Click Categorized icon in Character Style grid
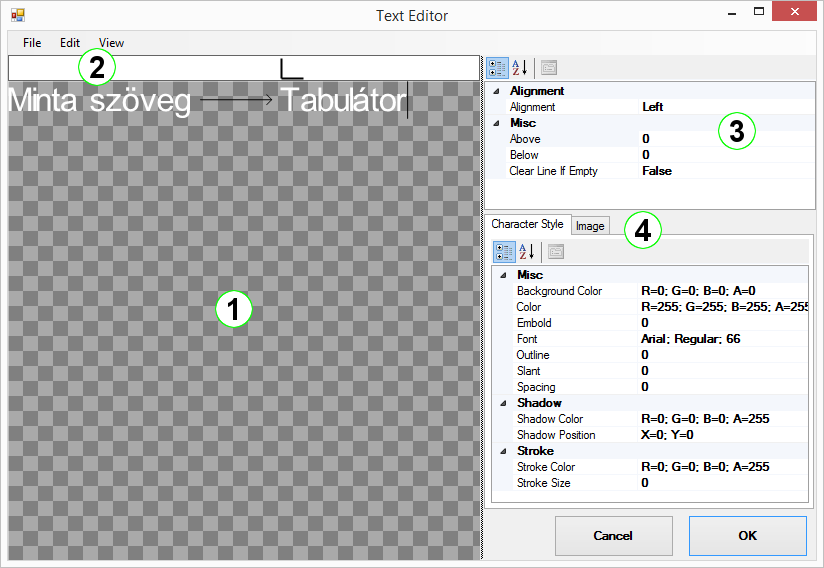824x568 pixels. click(x=504, y=252)
